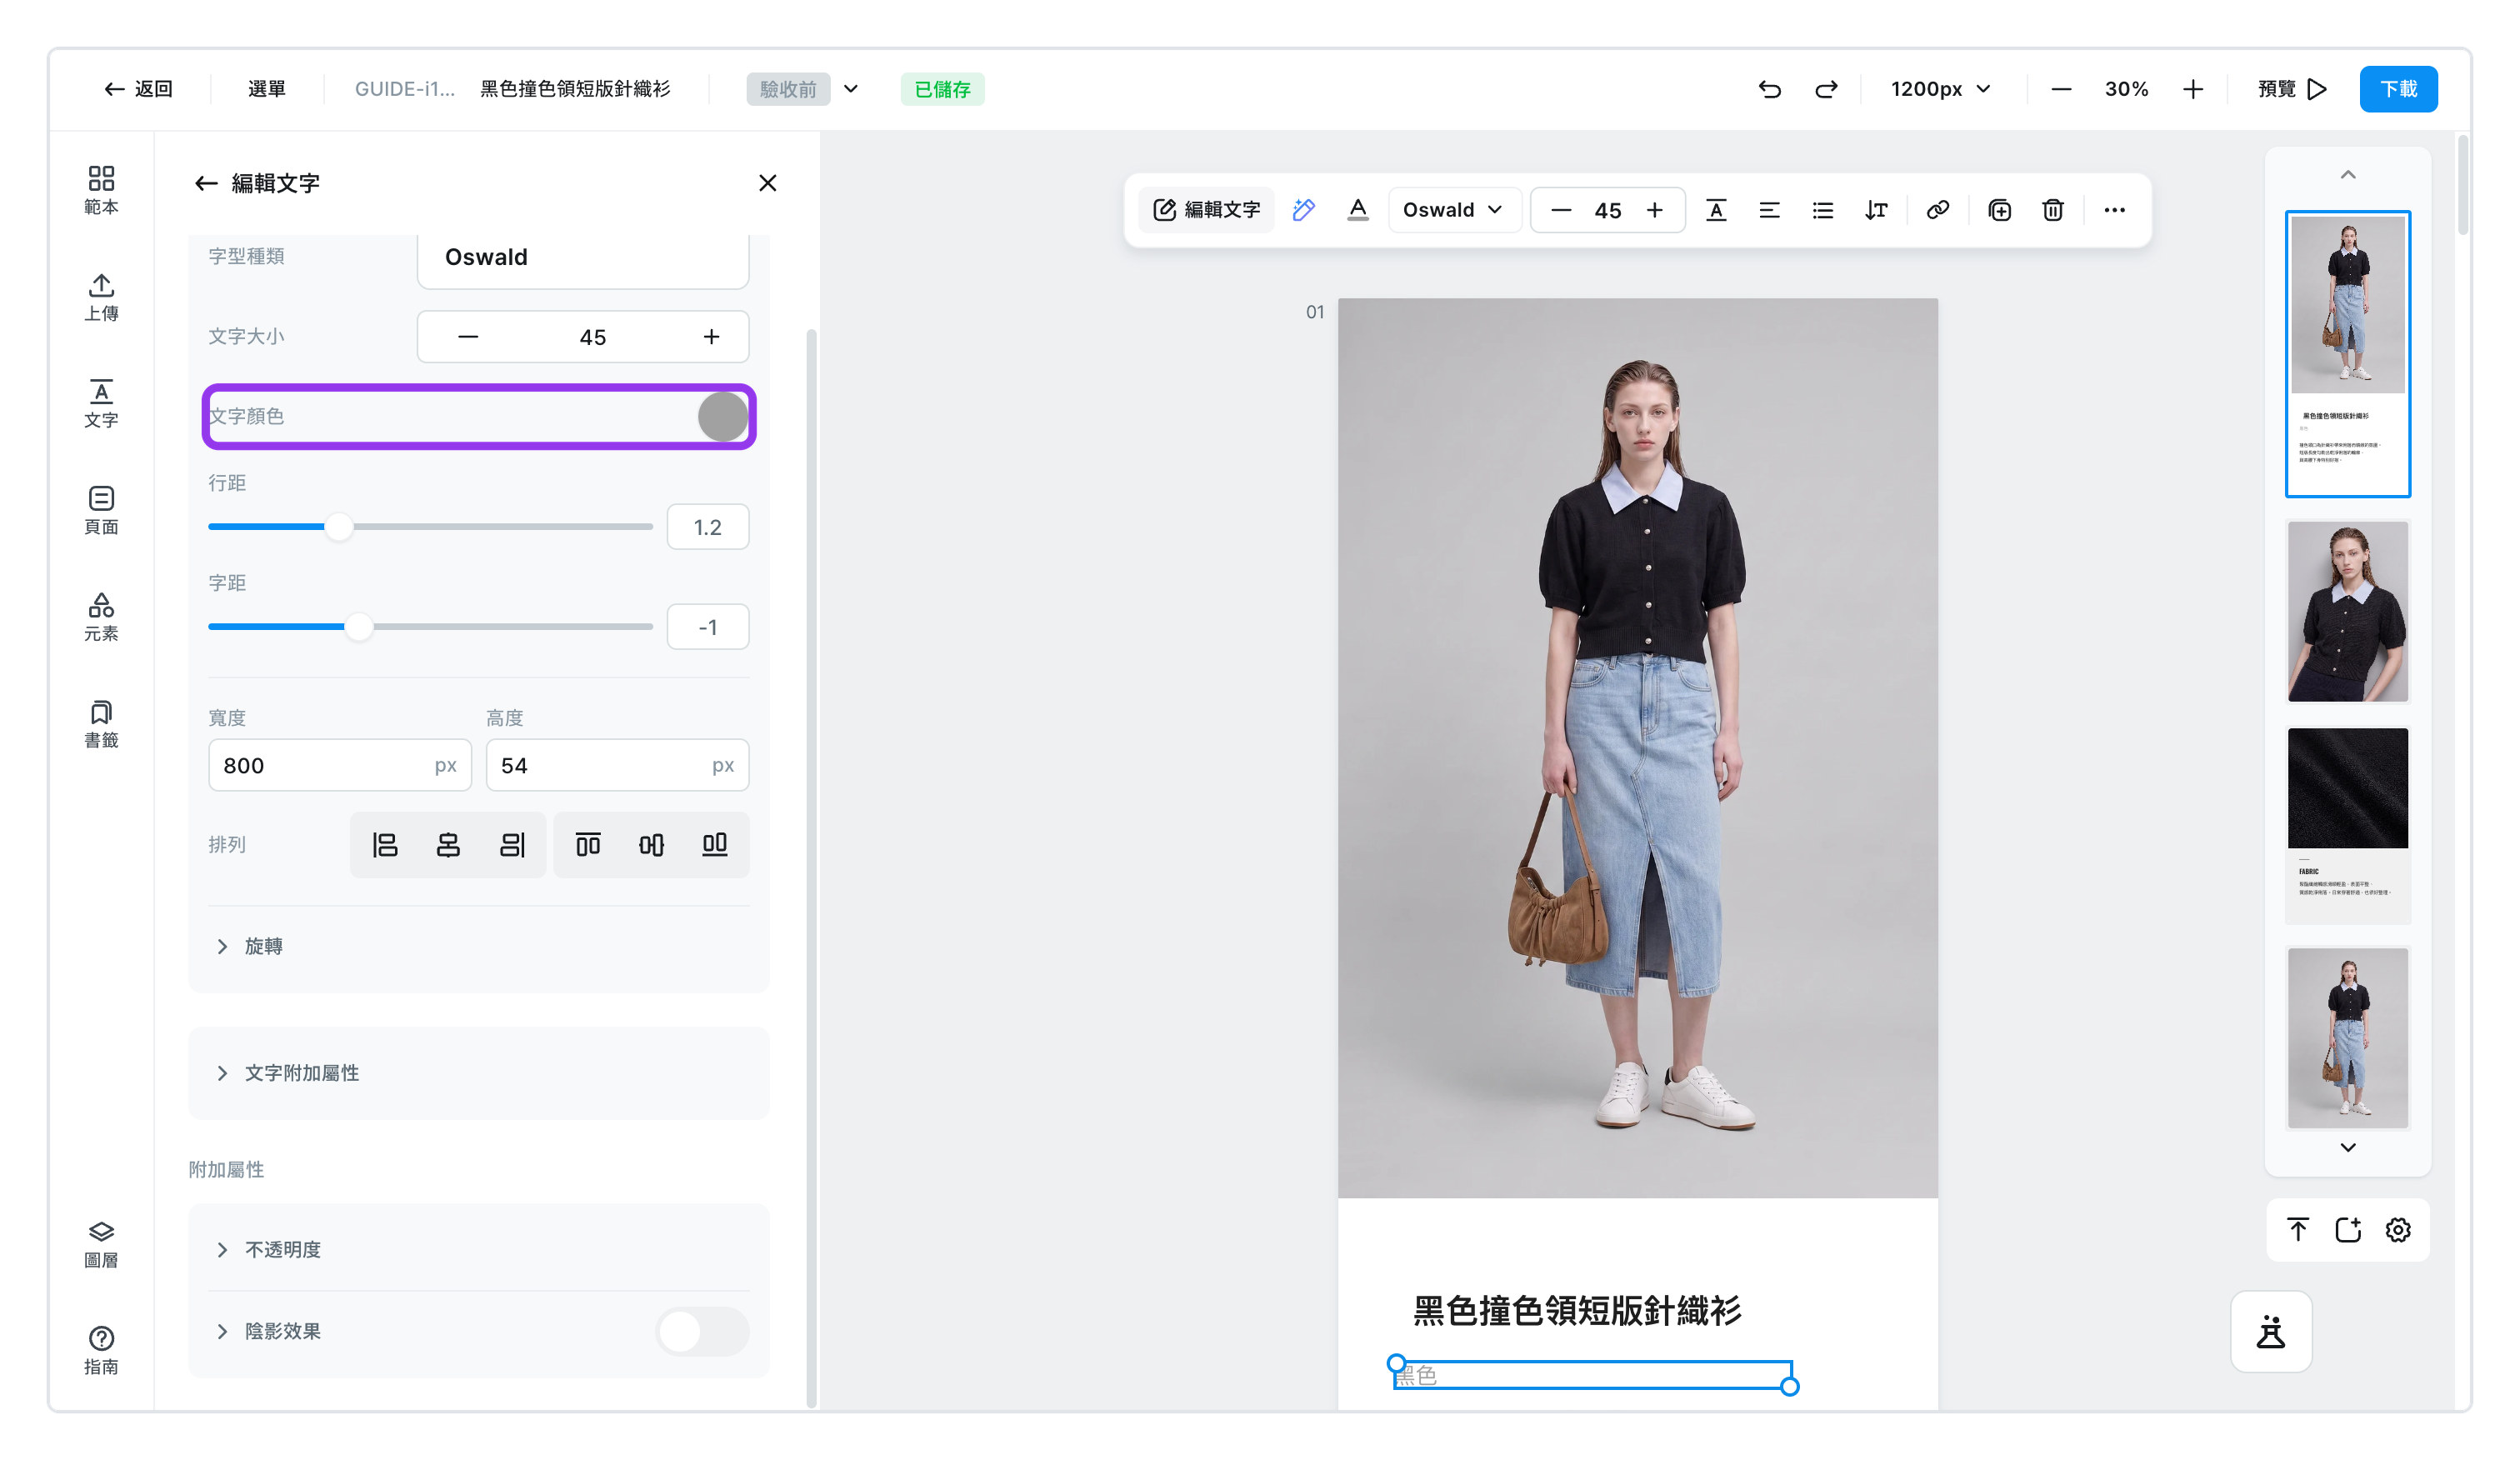Open the 圖層 layers panel
Screen dimensions: 2520x1460
coord(101,1244)
